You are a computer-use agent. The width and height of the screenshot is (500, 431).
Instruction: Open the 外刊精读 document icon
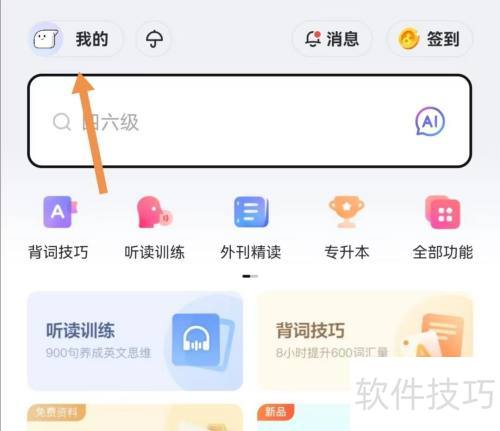tap(251, 212)
